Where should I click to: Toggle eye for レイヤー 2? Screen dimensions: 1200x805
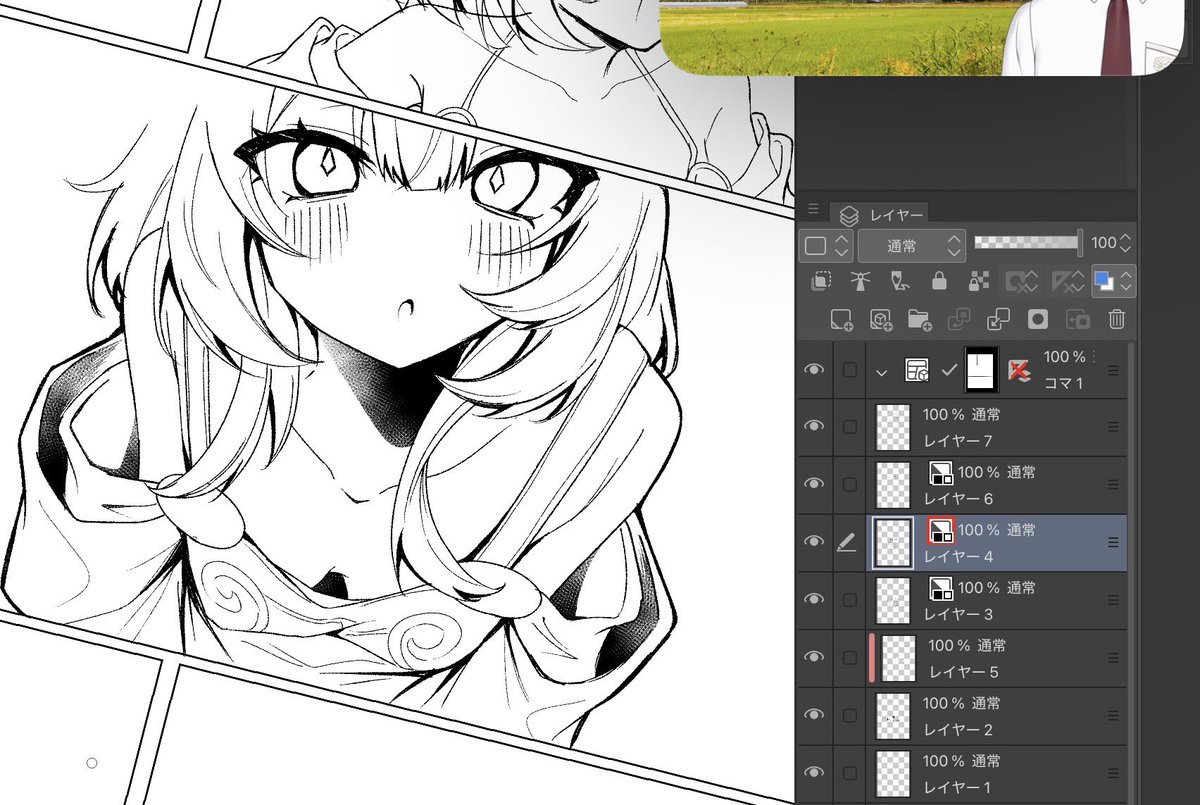(x=815, y=715)
